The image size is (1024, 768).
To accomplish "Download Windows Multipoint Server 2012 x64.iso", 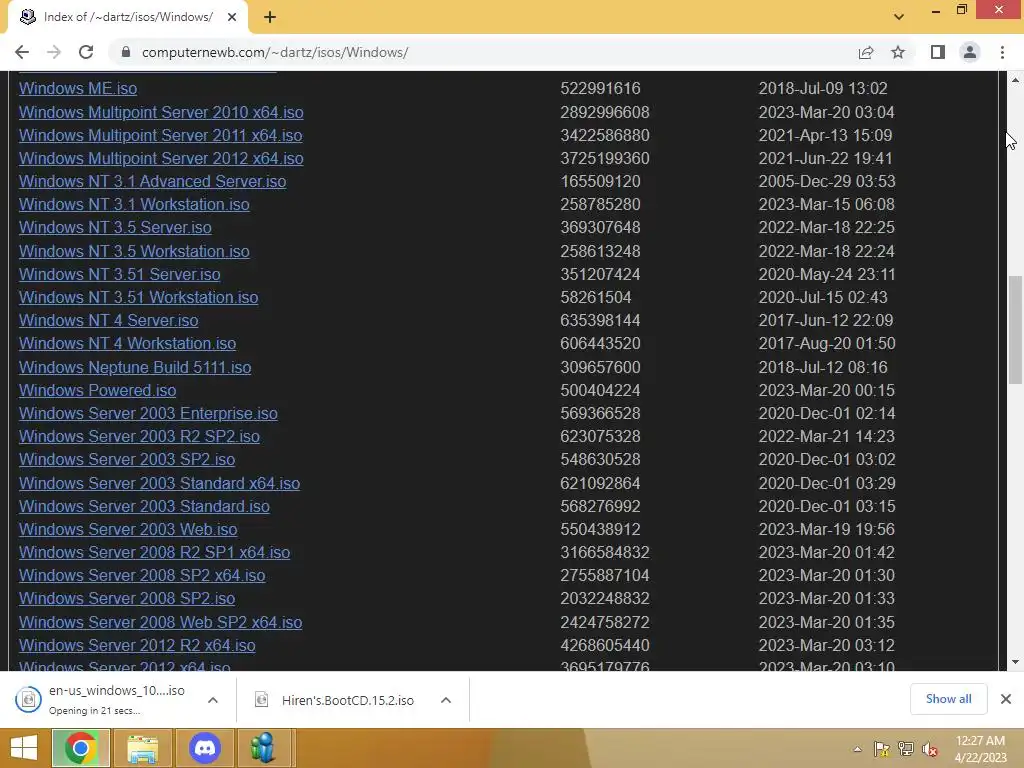I will (161, 159).
